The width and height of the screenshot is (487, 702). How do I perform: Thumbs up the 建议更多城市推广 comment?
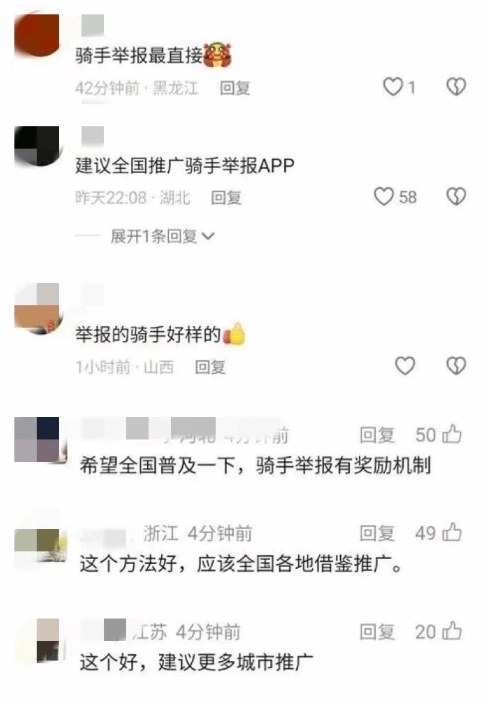point(452,631)
